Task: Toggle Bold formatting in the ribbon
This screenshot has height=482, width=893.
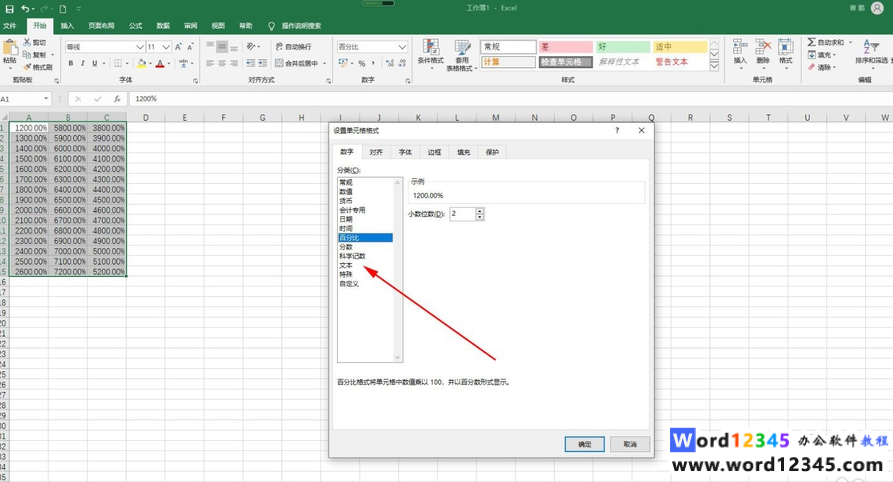Action: 71,64
